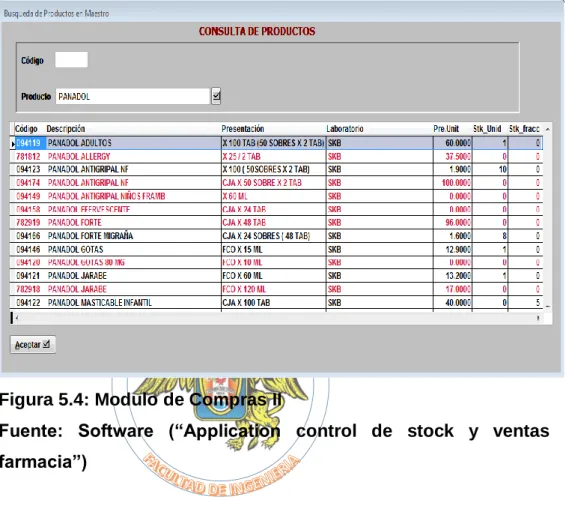Screen dimensions: 566x515
Task: Click the row selector arrow of PANADOL ADULTOS
Action: coord(13,144)
